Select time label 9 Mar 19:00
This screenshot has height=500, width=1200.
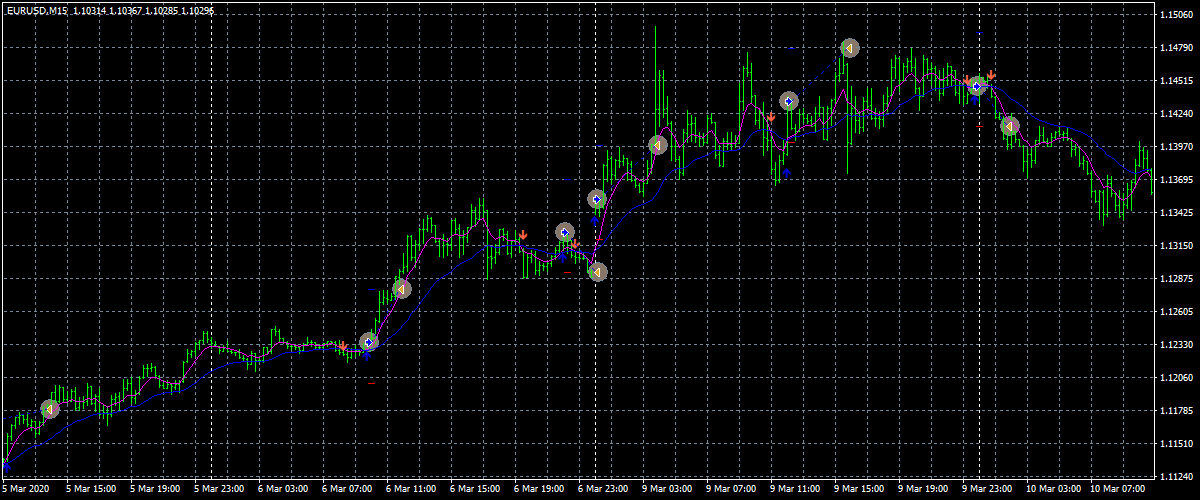click(x=923, y=490)
